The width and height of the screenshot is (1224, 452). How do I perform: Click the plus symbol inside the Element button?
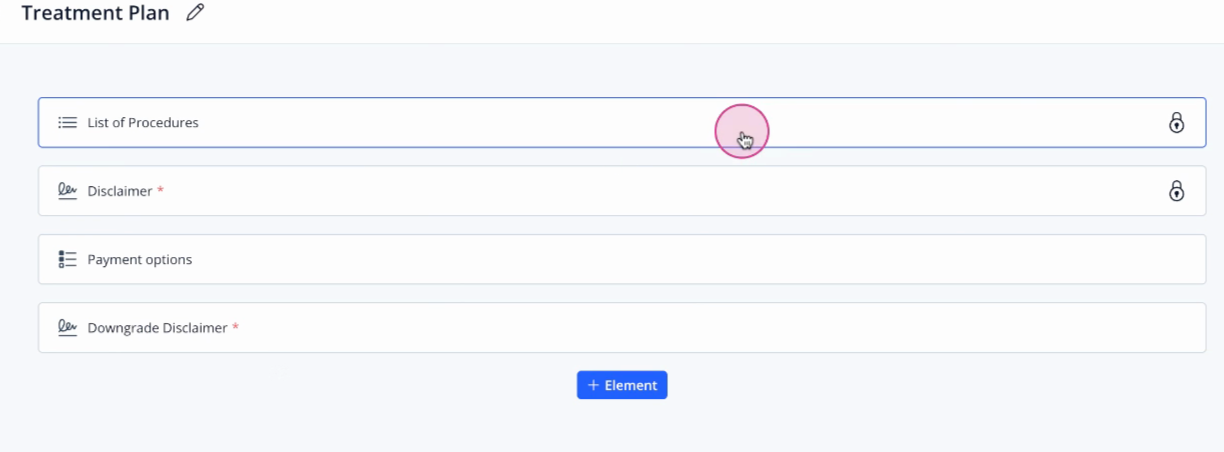tap(593, 385)
